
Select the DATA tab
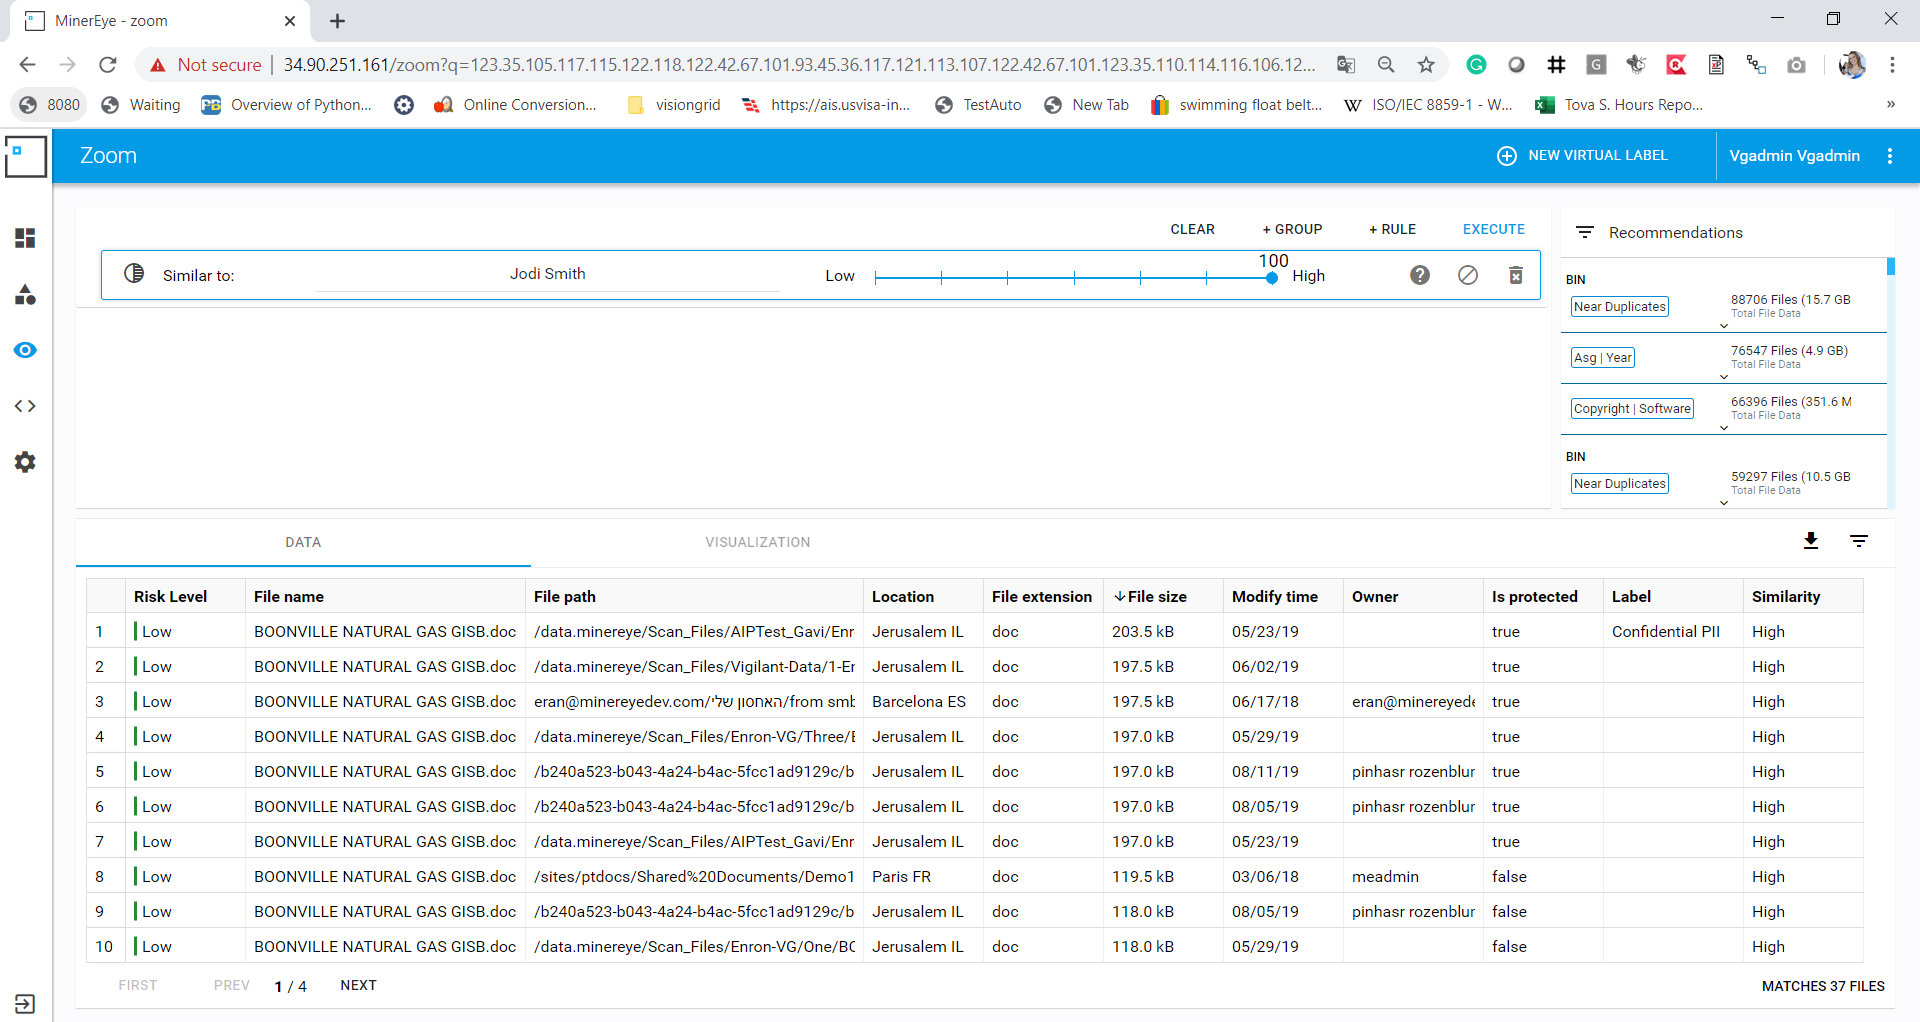[303, 542]
